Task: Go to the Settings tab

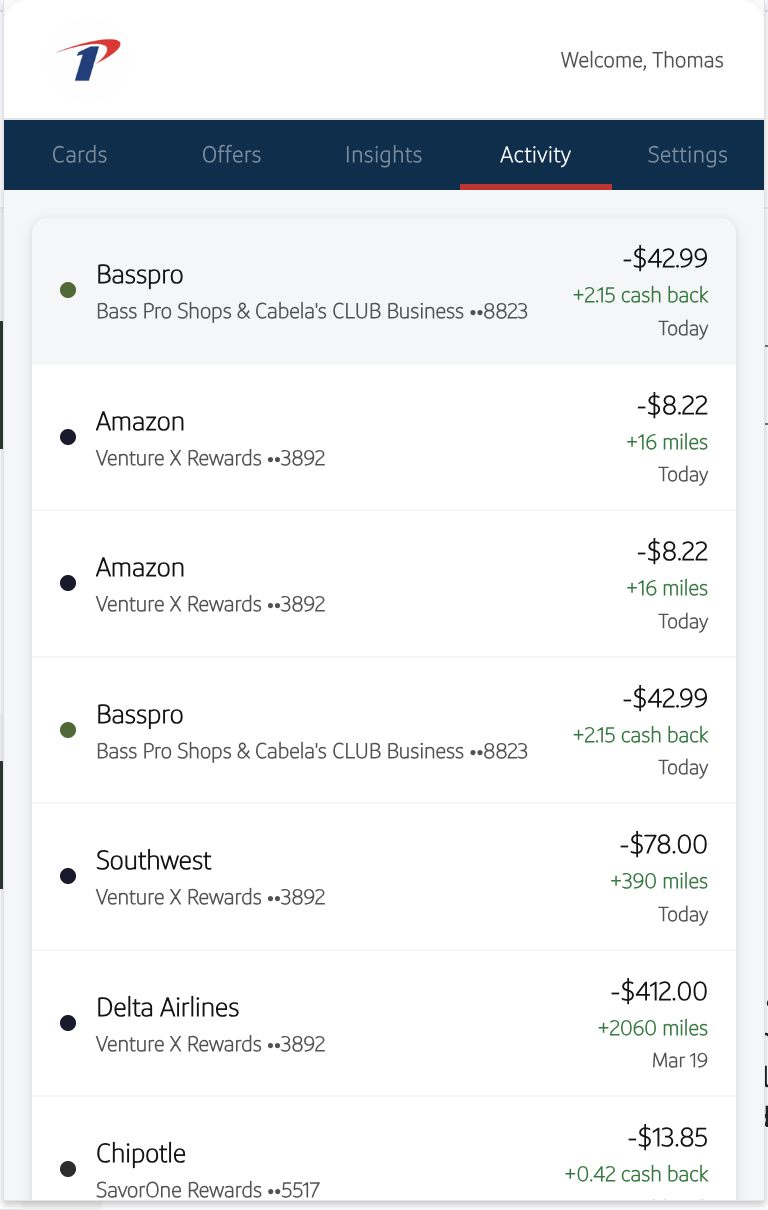Action: point(688,155)
